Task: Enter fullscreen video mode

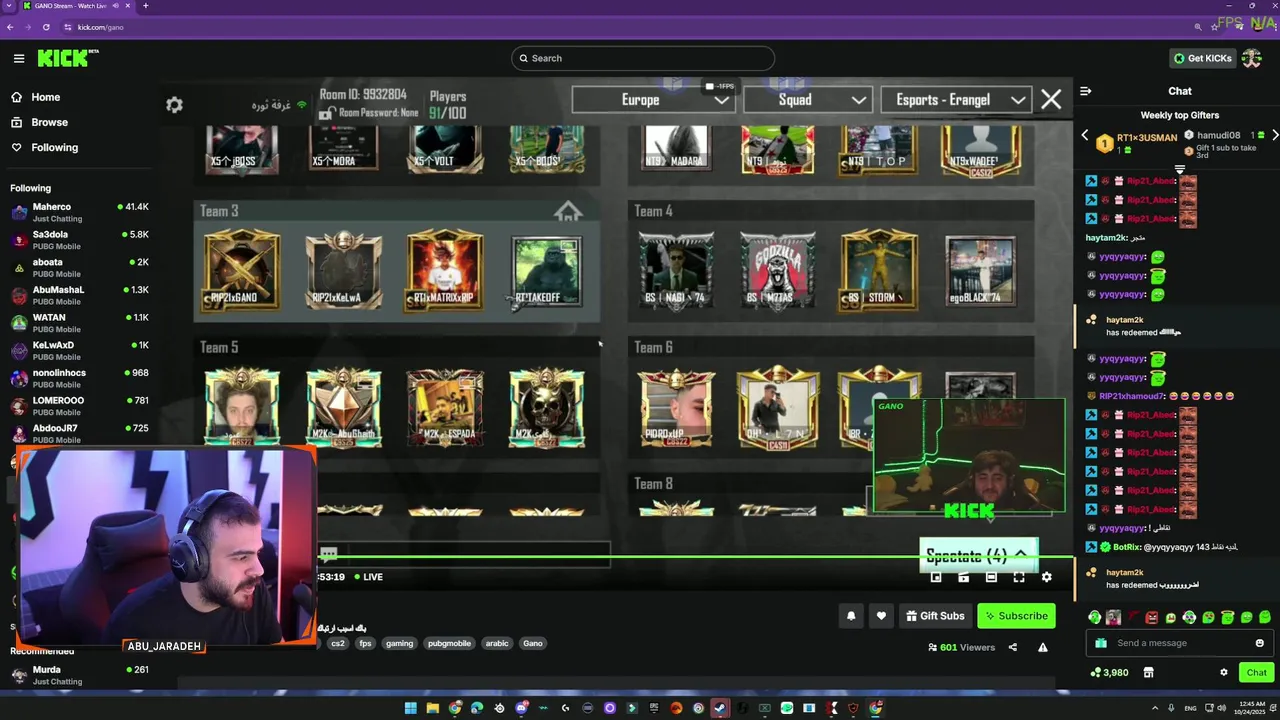Action: point(1019,577)
